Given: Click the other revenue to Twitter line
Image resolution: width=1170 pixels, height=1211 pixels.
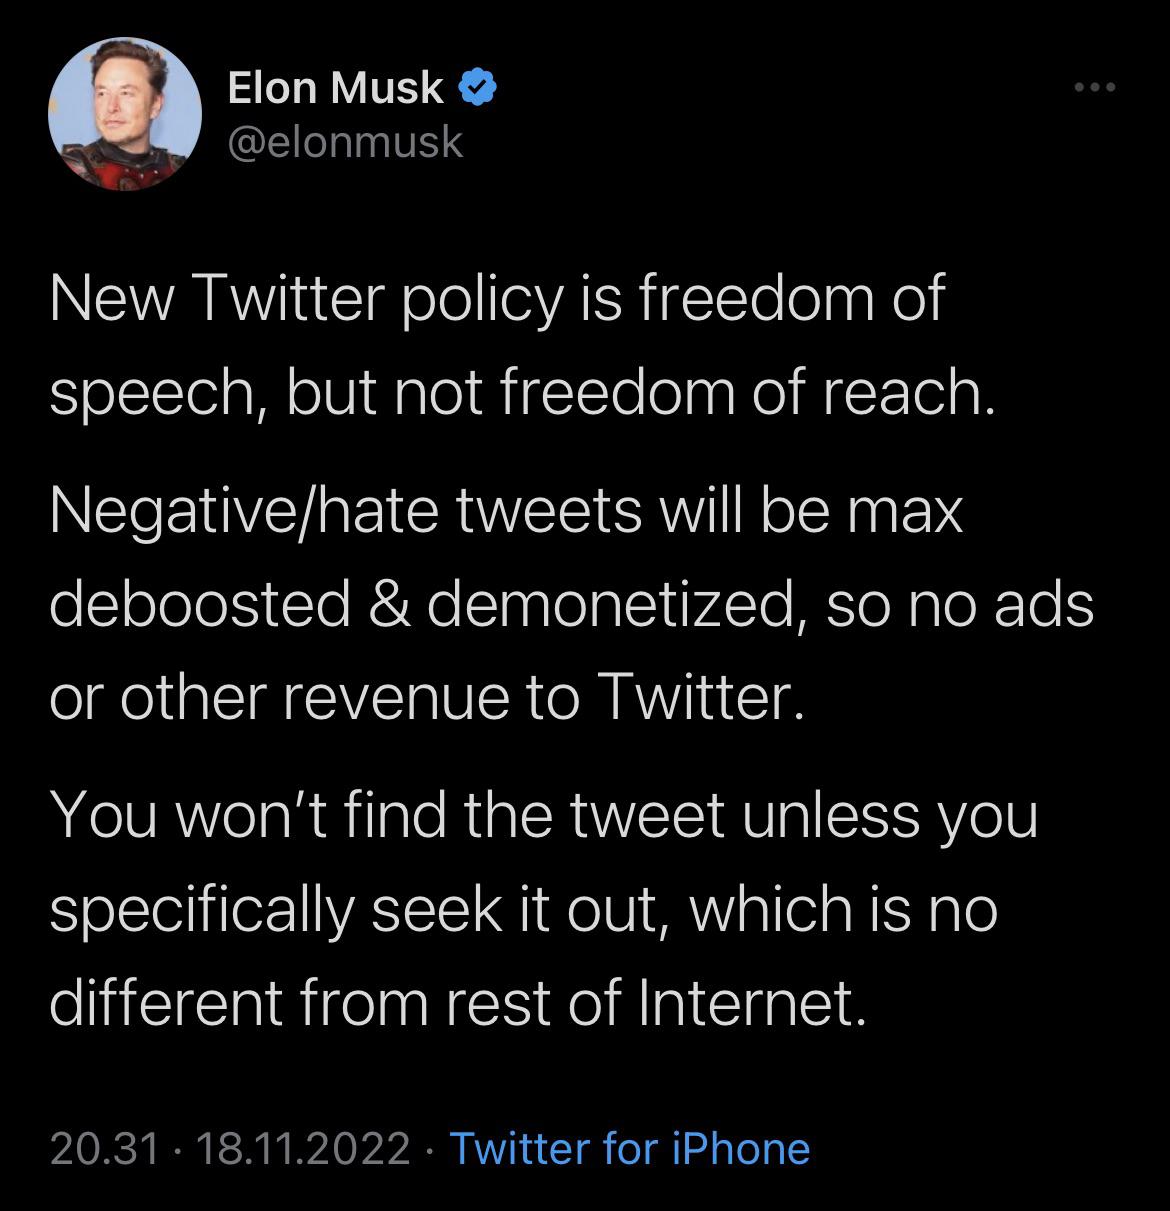Looking at the screenshot, I should [x=427, y=699].
